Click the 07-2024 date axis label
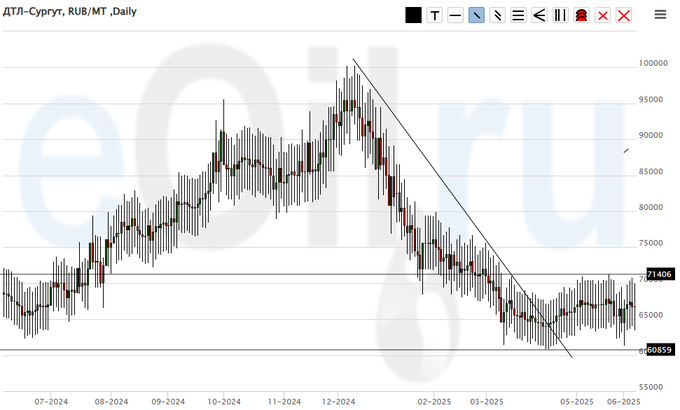 point(50,401)
